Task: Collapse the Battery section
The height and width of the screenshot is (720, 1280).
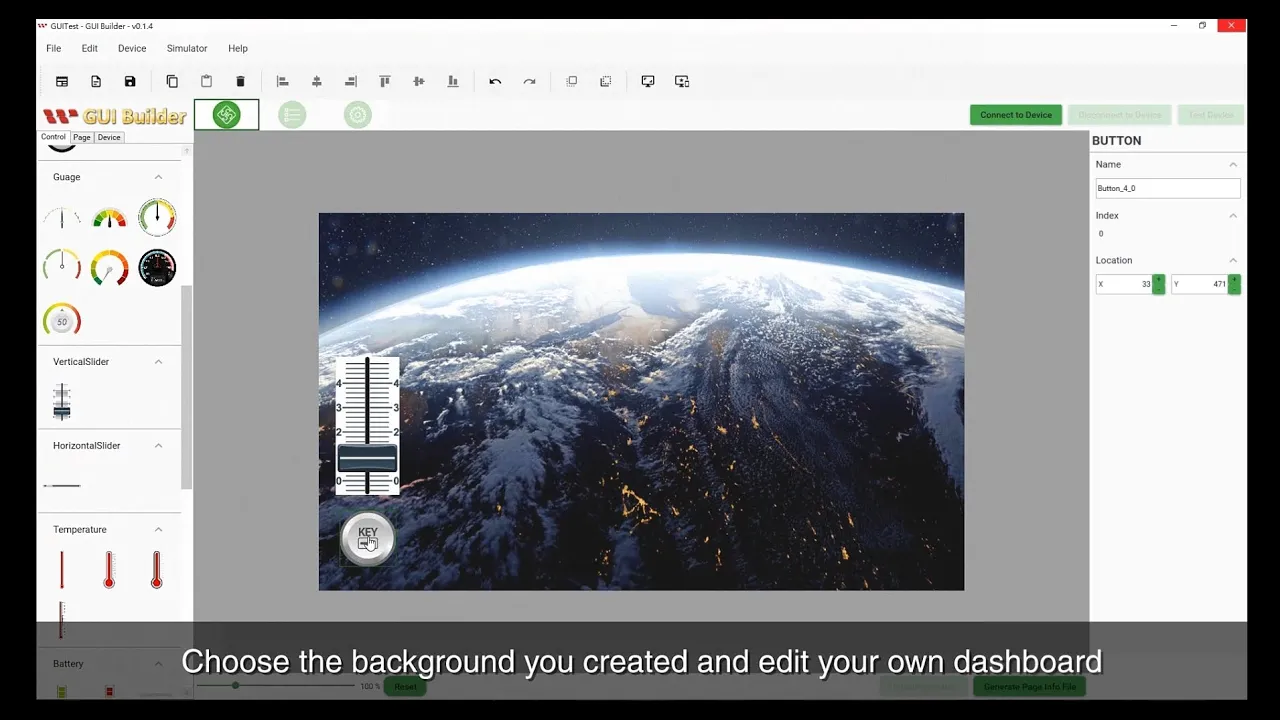Action: [x=158, y=664]
